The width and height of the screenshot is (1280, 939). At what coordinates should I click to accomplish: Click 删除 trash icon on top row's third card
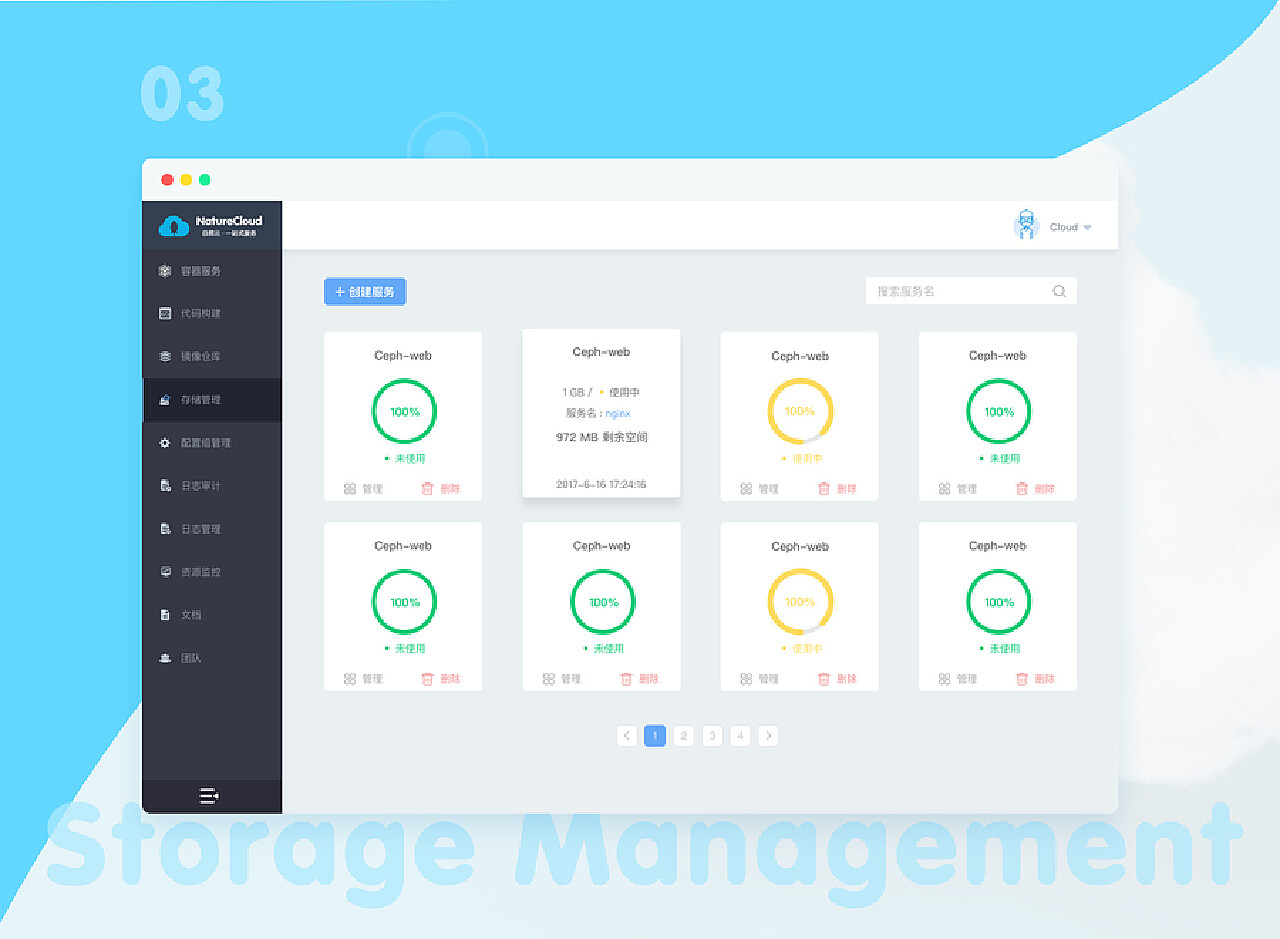point(824,489)
